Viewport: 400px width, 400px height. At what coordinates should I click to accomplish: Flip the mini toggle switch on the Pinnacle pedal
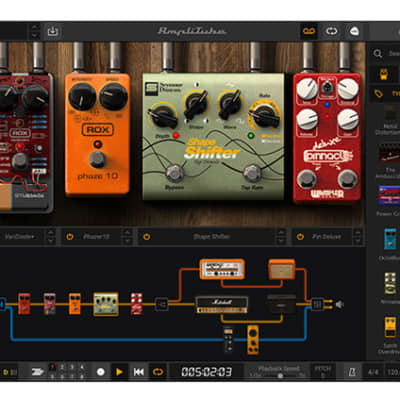tap(327, 88)
